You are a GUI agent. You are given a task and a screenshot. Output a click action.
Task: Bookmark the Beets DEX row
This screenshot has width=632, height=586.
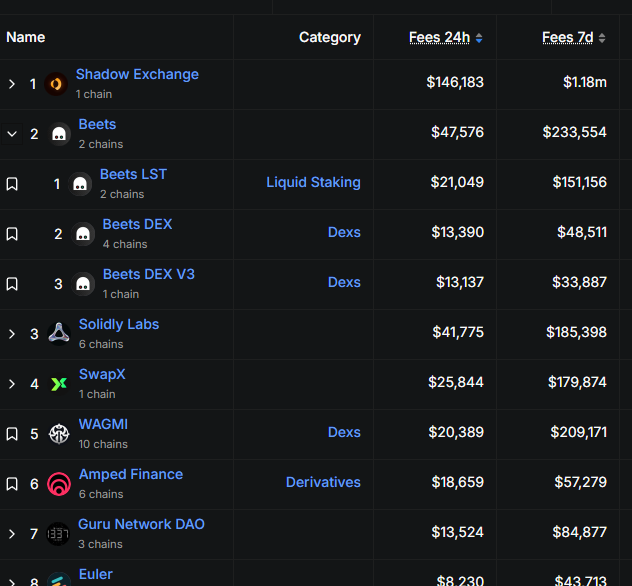(12, 234)
